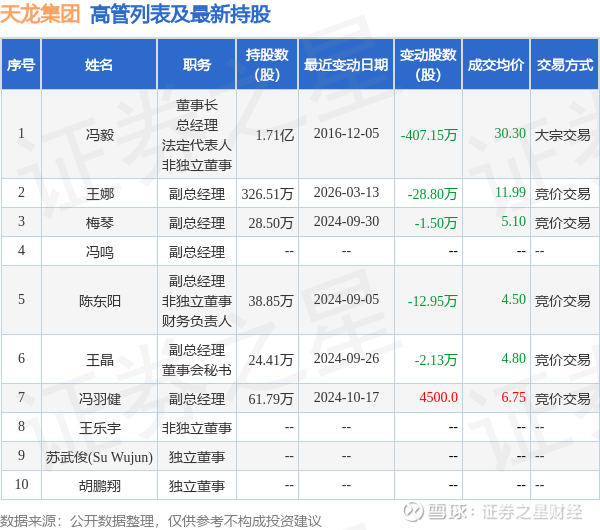The width and height of the screenshot is (600, 530).
Task: Click 非独立董事 in 王乐宇's row
Action: pyautogui.click(x=197, y=428)
